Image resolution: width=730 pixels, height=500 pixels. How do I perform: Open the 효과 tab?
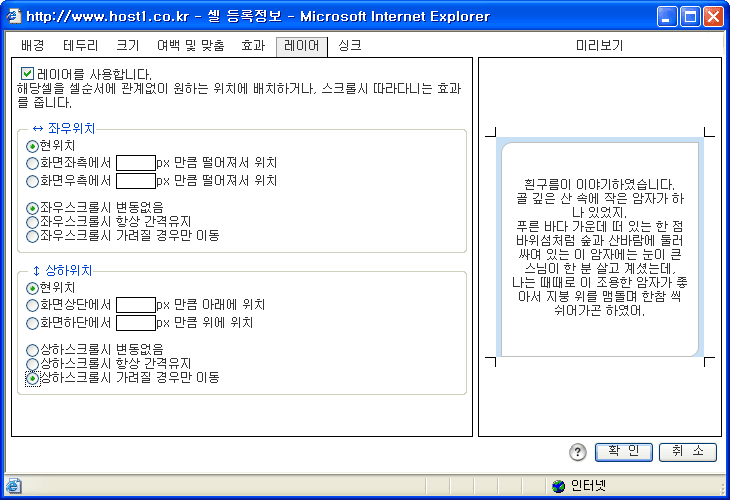pyautogui.click(x=253, y=46)
